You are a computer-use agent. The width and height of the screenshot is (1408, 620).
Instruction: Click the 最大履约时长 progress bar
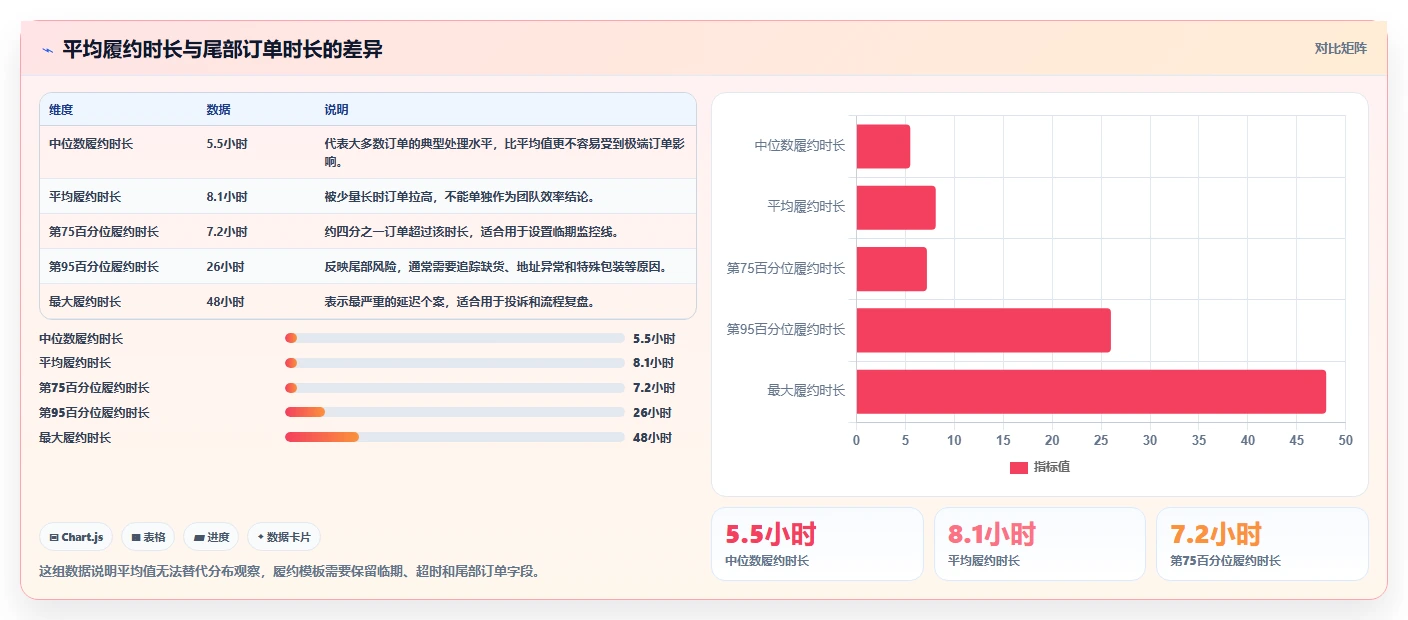pyautogui.click(x=455, y=437)
